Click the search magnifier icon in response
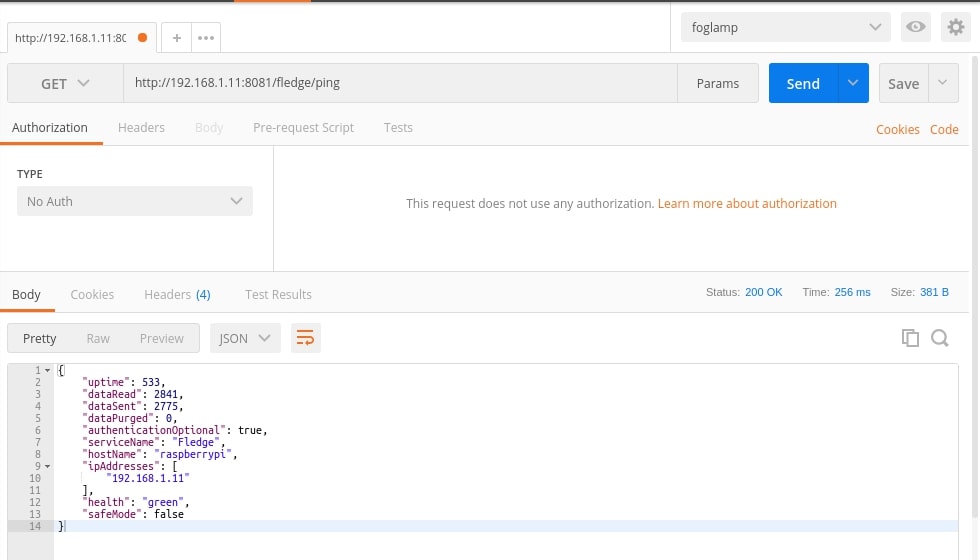 point(940,338)
